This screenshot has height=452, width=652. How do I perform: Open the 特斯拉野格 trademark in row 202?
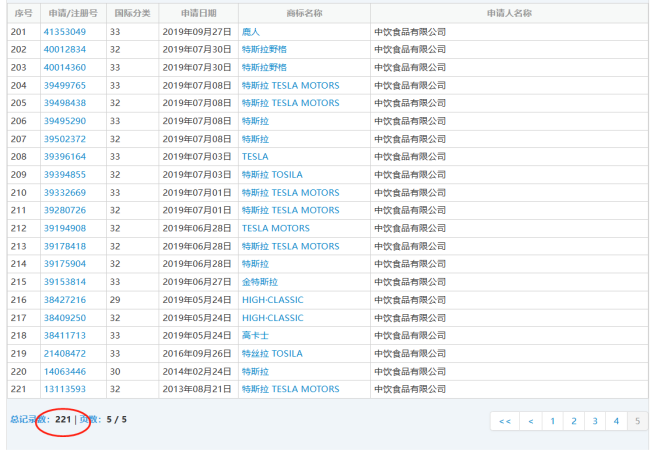pos(264,49)
